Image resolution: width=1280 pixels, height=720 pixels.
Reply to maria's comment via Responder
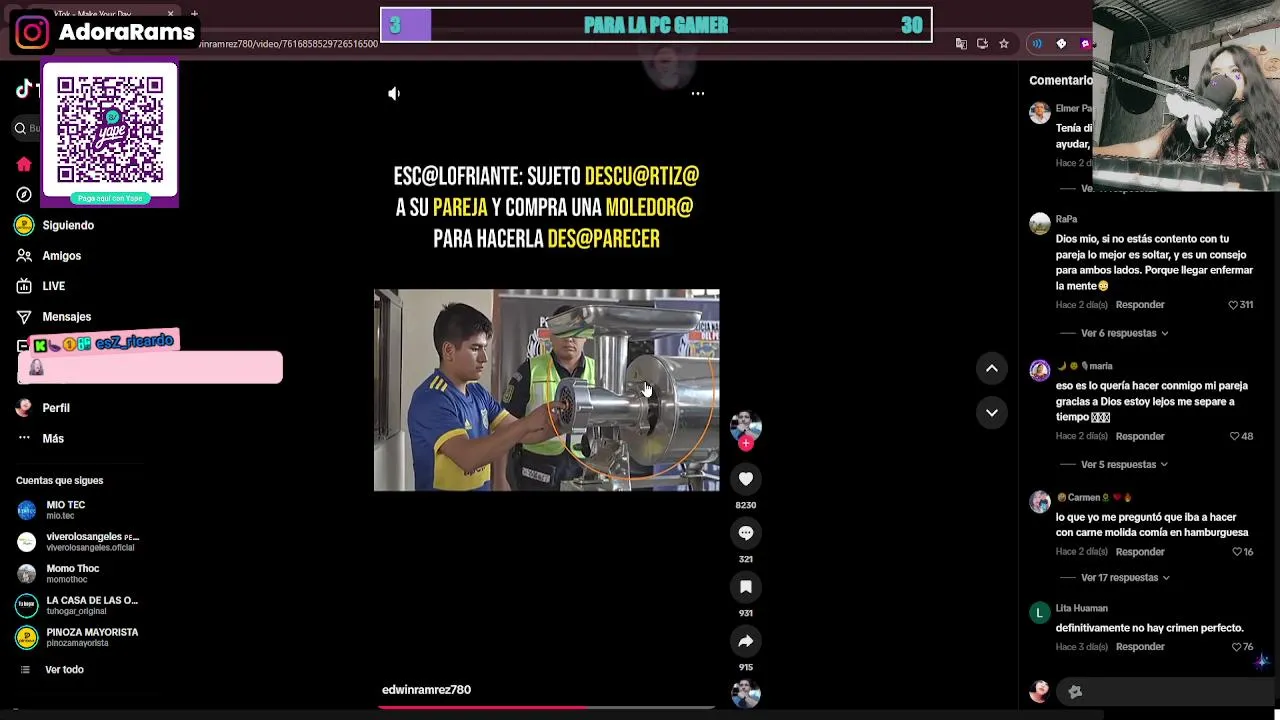click(1140, 436)
